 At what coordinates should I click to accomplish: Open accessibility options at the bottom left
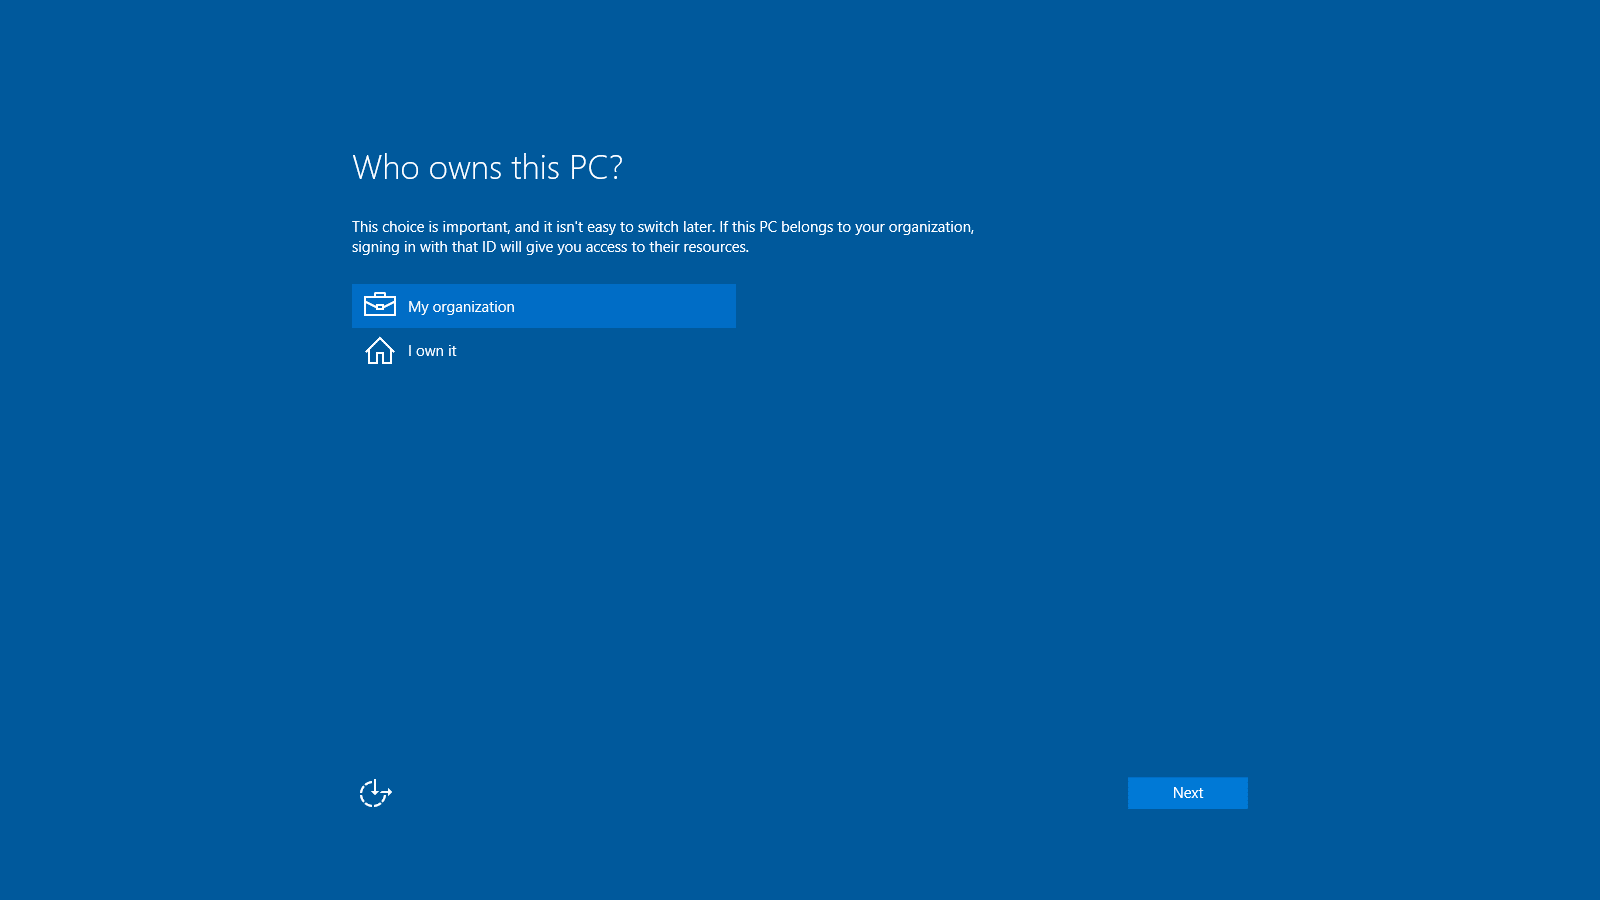pyautogui.click(x=375, y=793)
